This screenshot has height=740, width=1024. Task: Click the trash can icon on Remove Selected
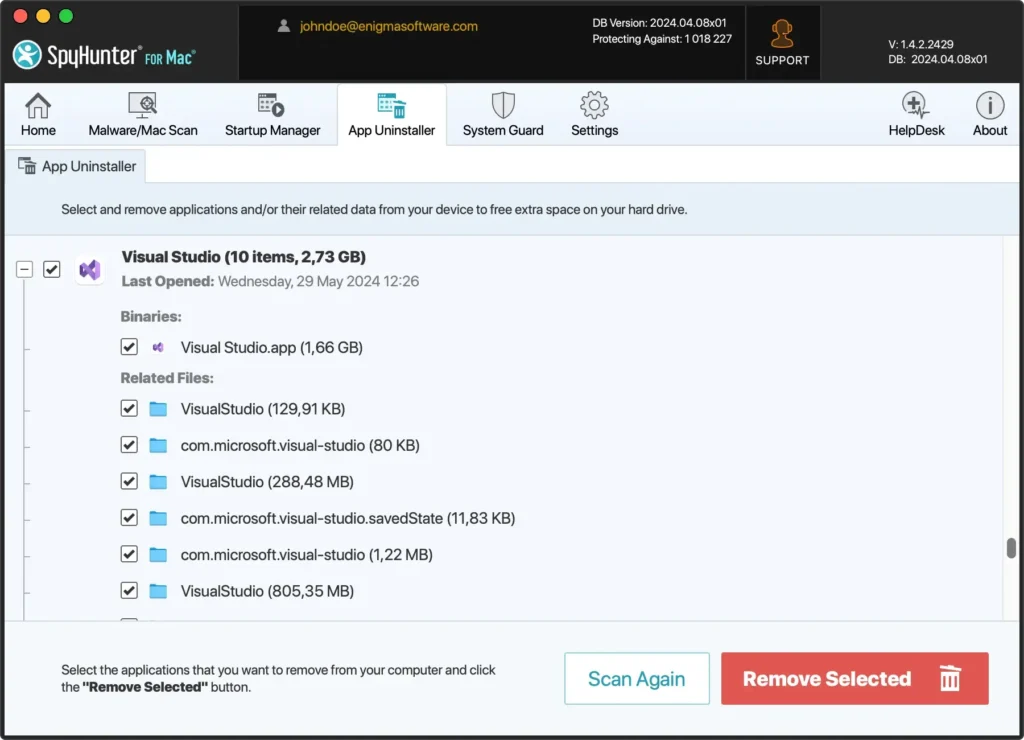click(950, 678)
